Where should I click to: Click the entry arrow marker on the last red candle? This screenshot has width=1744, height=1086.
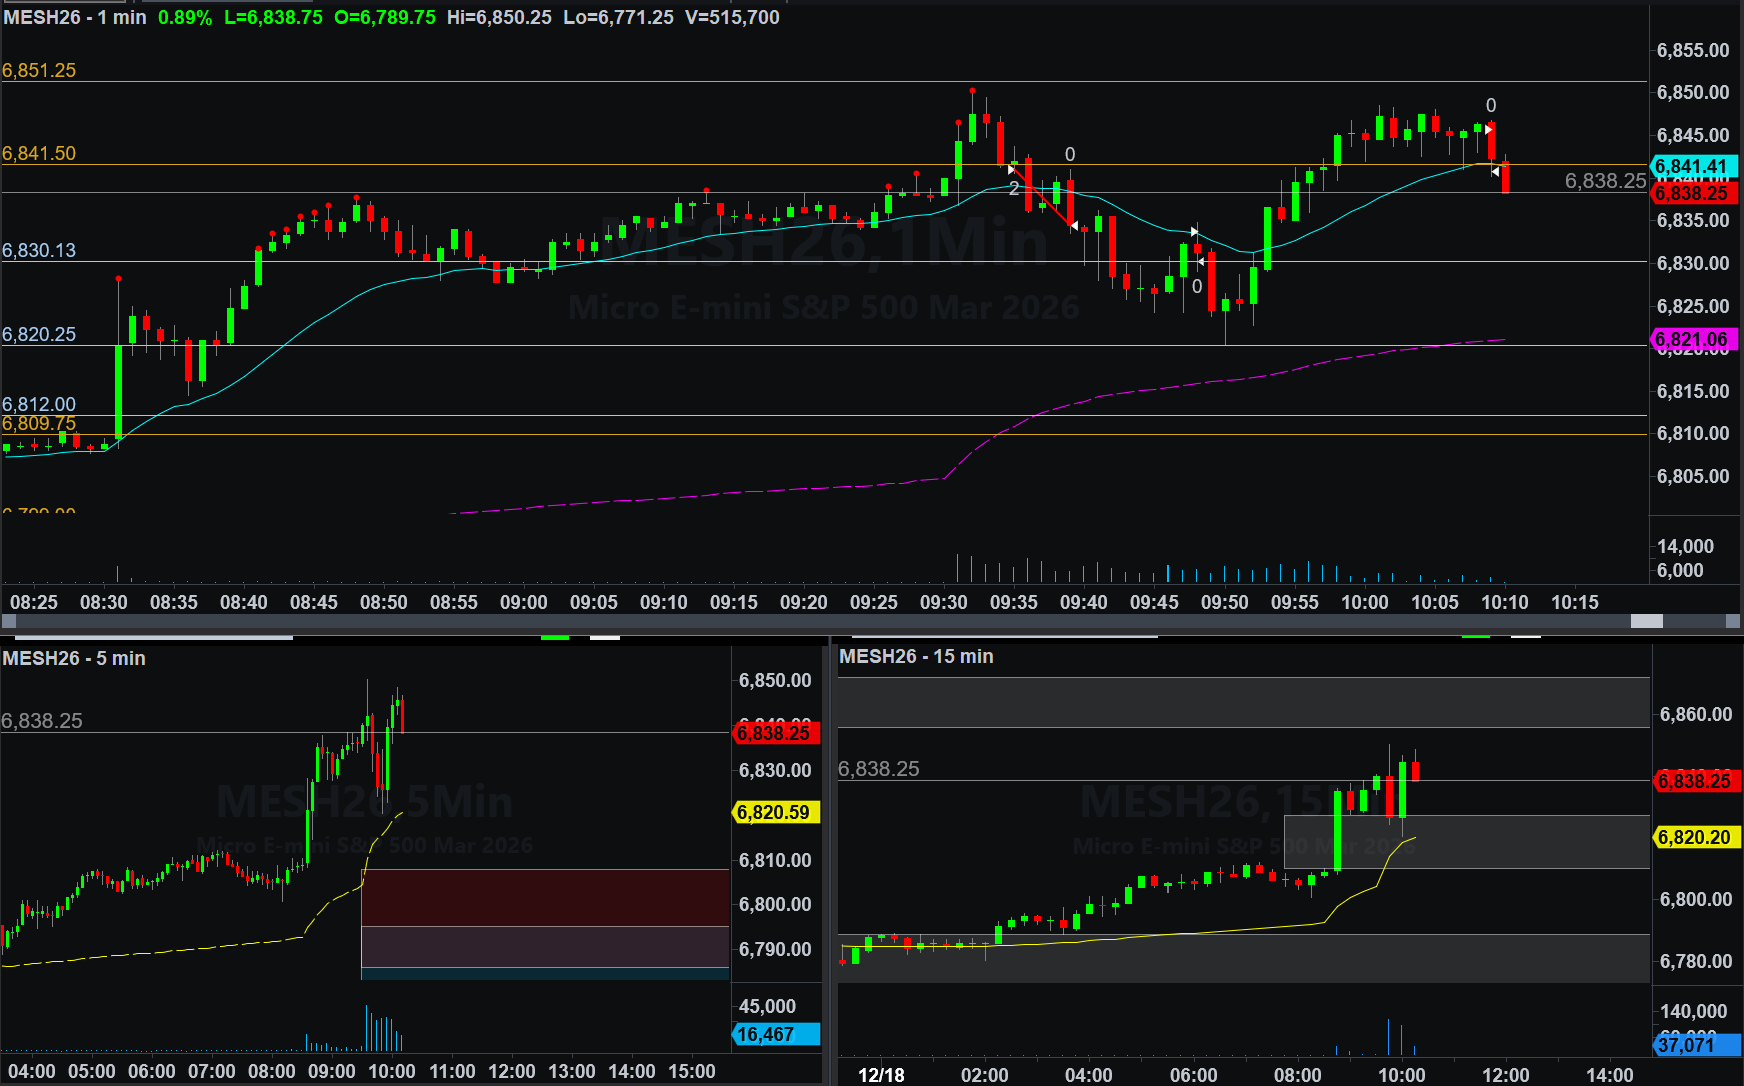pyautogui.click(x=1488, y=129)
